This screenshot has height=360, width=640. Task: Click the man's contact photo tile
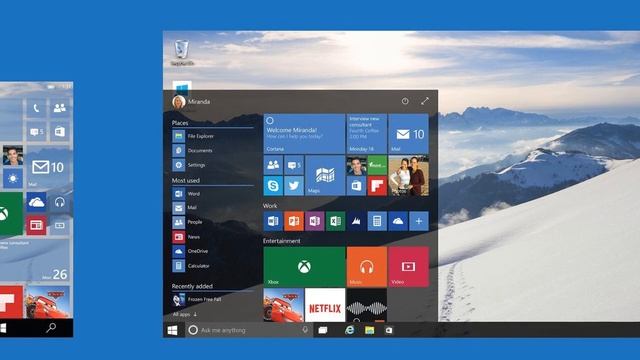tap(356, 165)
